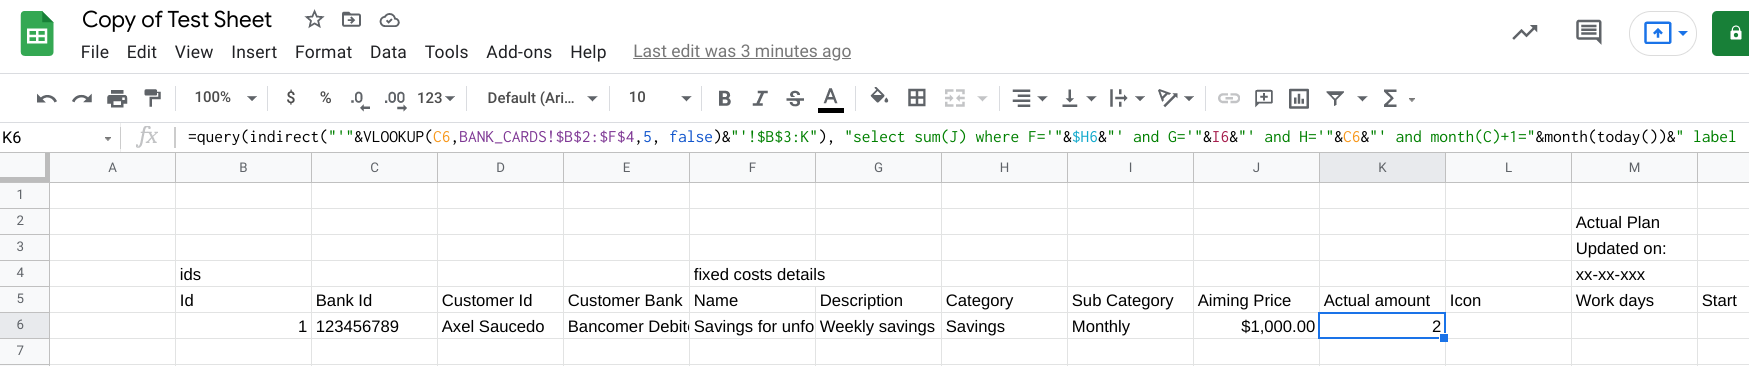Open the move to folder icon
The height and width of the screenshot is (366, 1749).
(351, 19)
